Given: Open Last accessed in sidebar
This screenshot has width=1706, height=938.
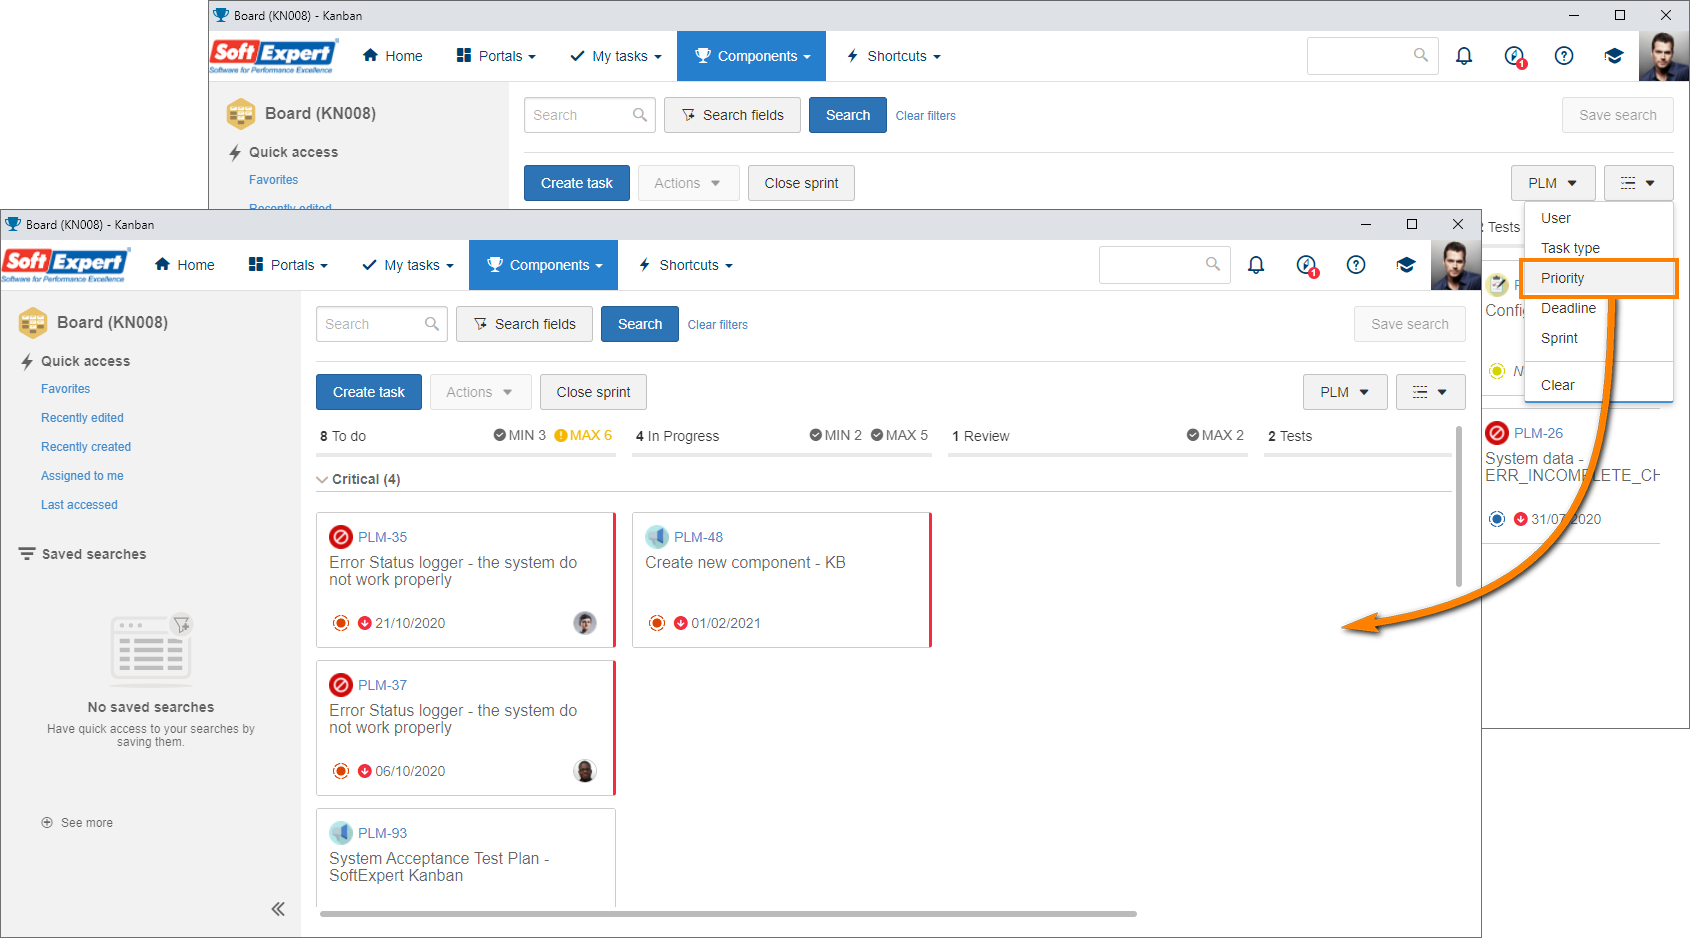Looking at the screenshot, I should [79, 505].
